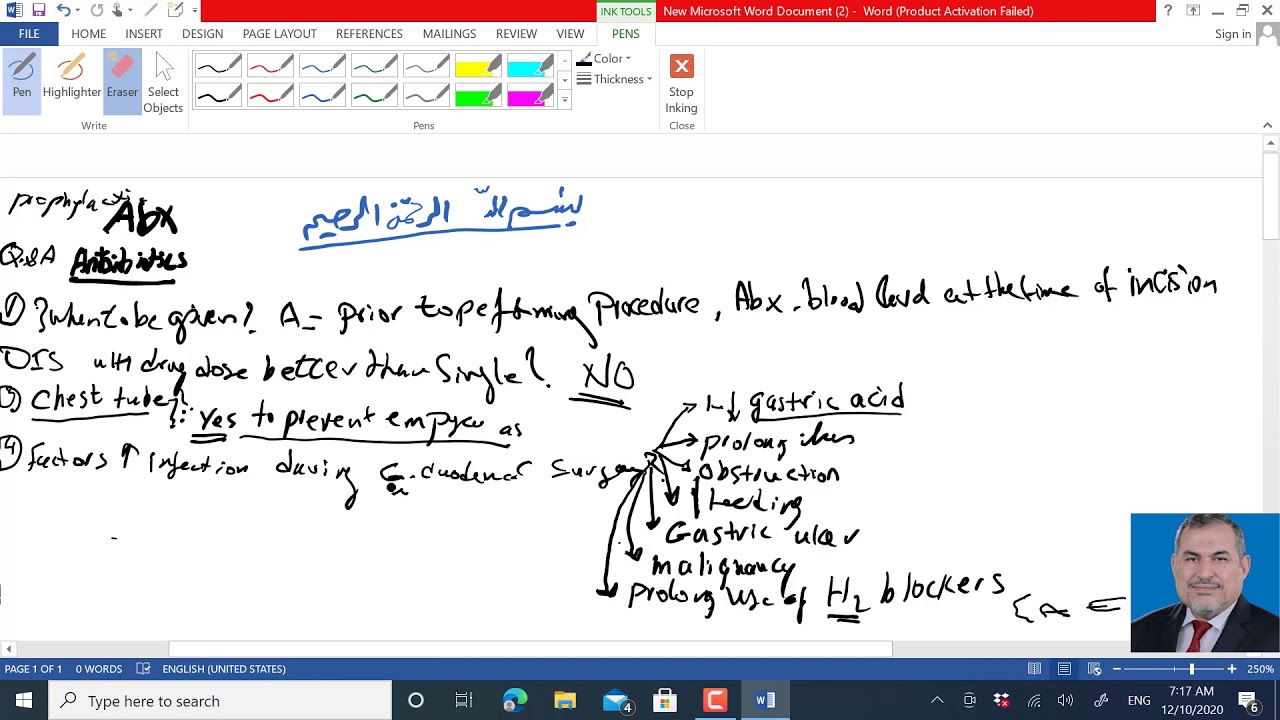Viewport: 1280px width, 720px height.
Task: Pick the bottom-row gray pen
Action: [427, 97]
